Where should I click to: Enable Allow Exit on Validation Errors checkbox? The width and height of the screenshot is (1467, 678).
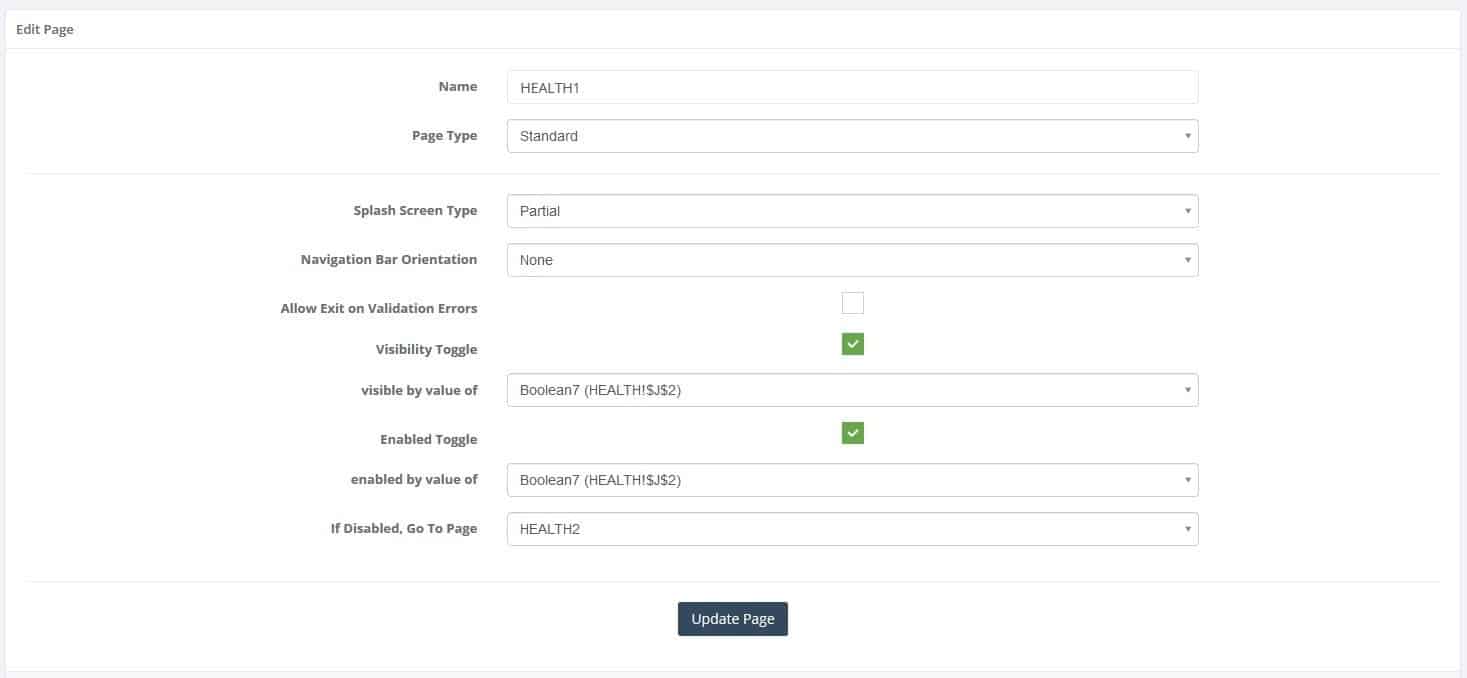coord(852,303)
